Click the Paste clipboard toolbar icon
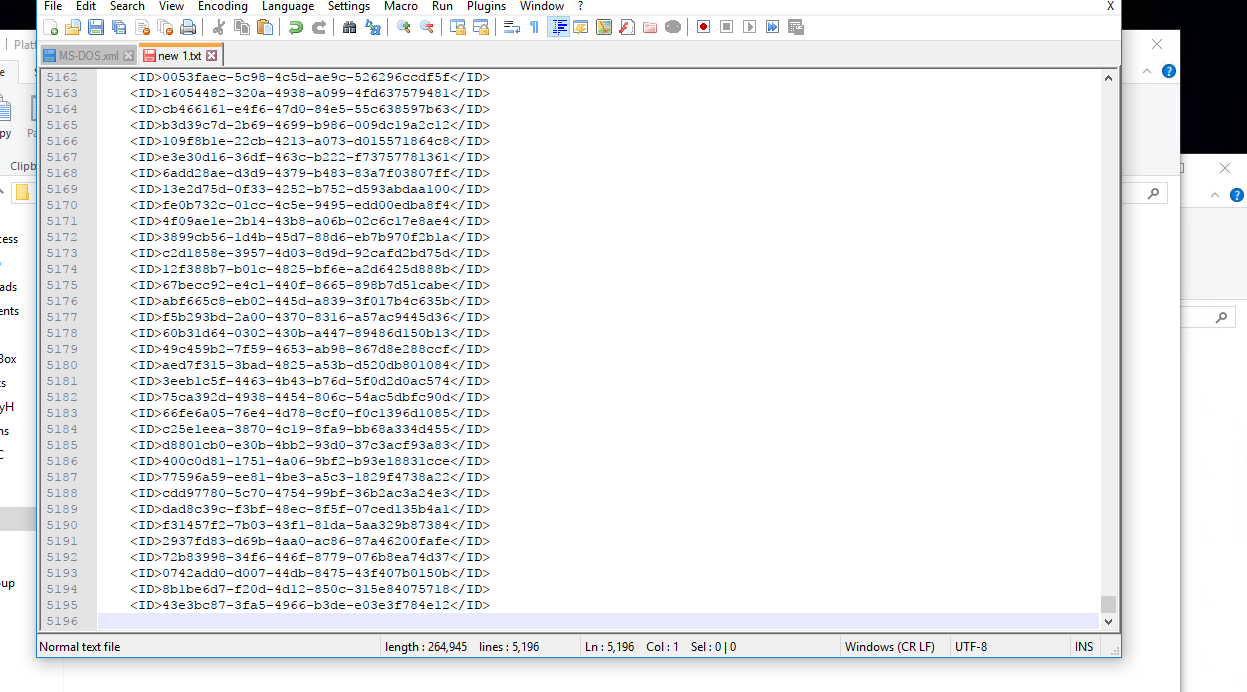This screenshot has height=692, width=1247. [265, 27]
